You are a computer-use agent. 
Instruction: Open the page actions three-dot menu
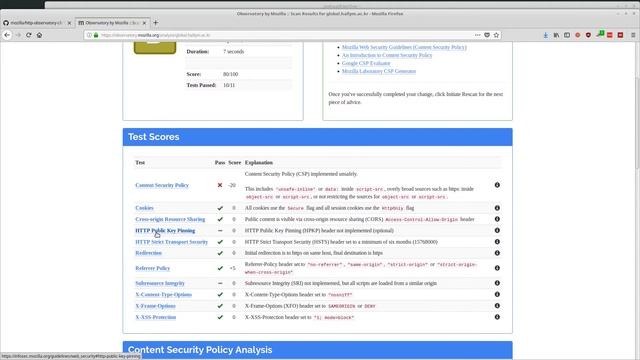tap(477, 35)
